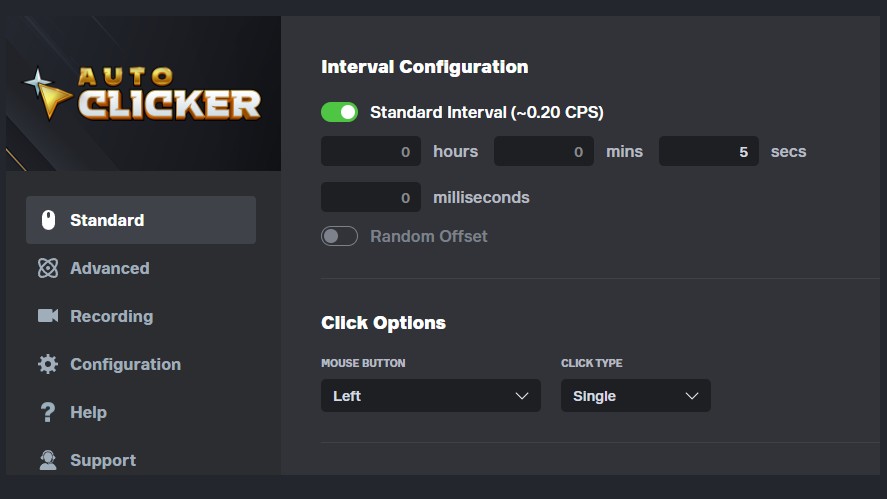Open the Standard sidebar tab
887x499 pixels.
[x=141, y=220]
